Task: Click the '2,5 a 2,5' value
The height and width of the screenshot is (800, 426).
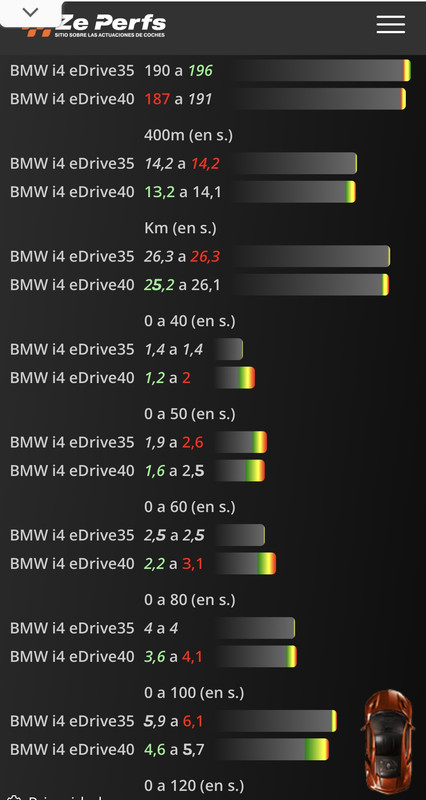Action: 174,535
